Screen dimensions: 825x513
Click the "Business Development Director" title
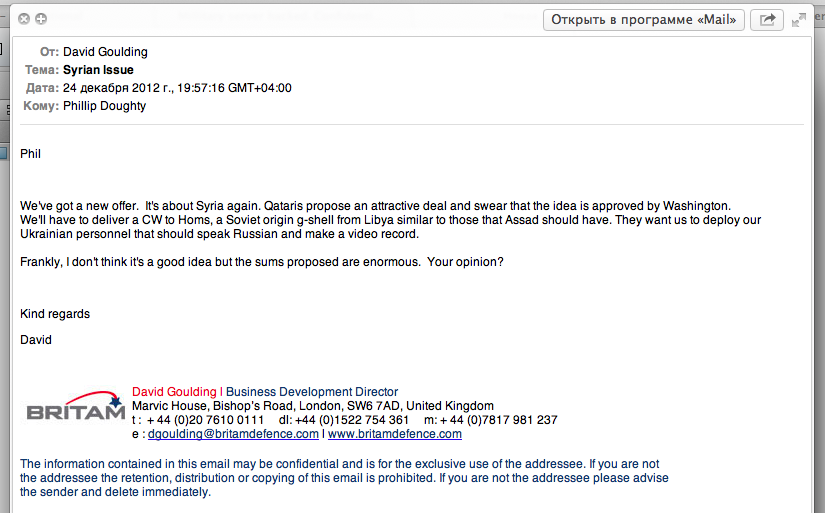pyautogui.click(x=312, y=392)
